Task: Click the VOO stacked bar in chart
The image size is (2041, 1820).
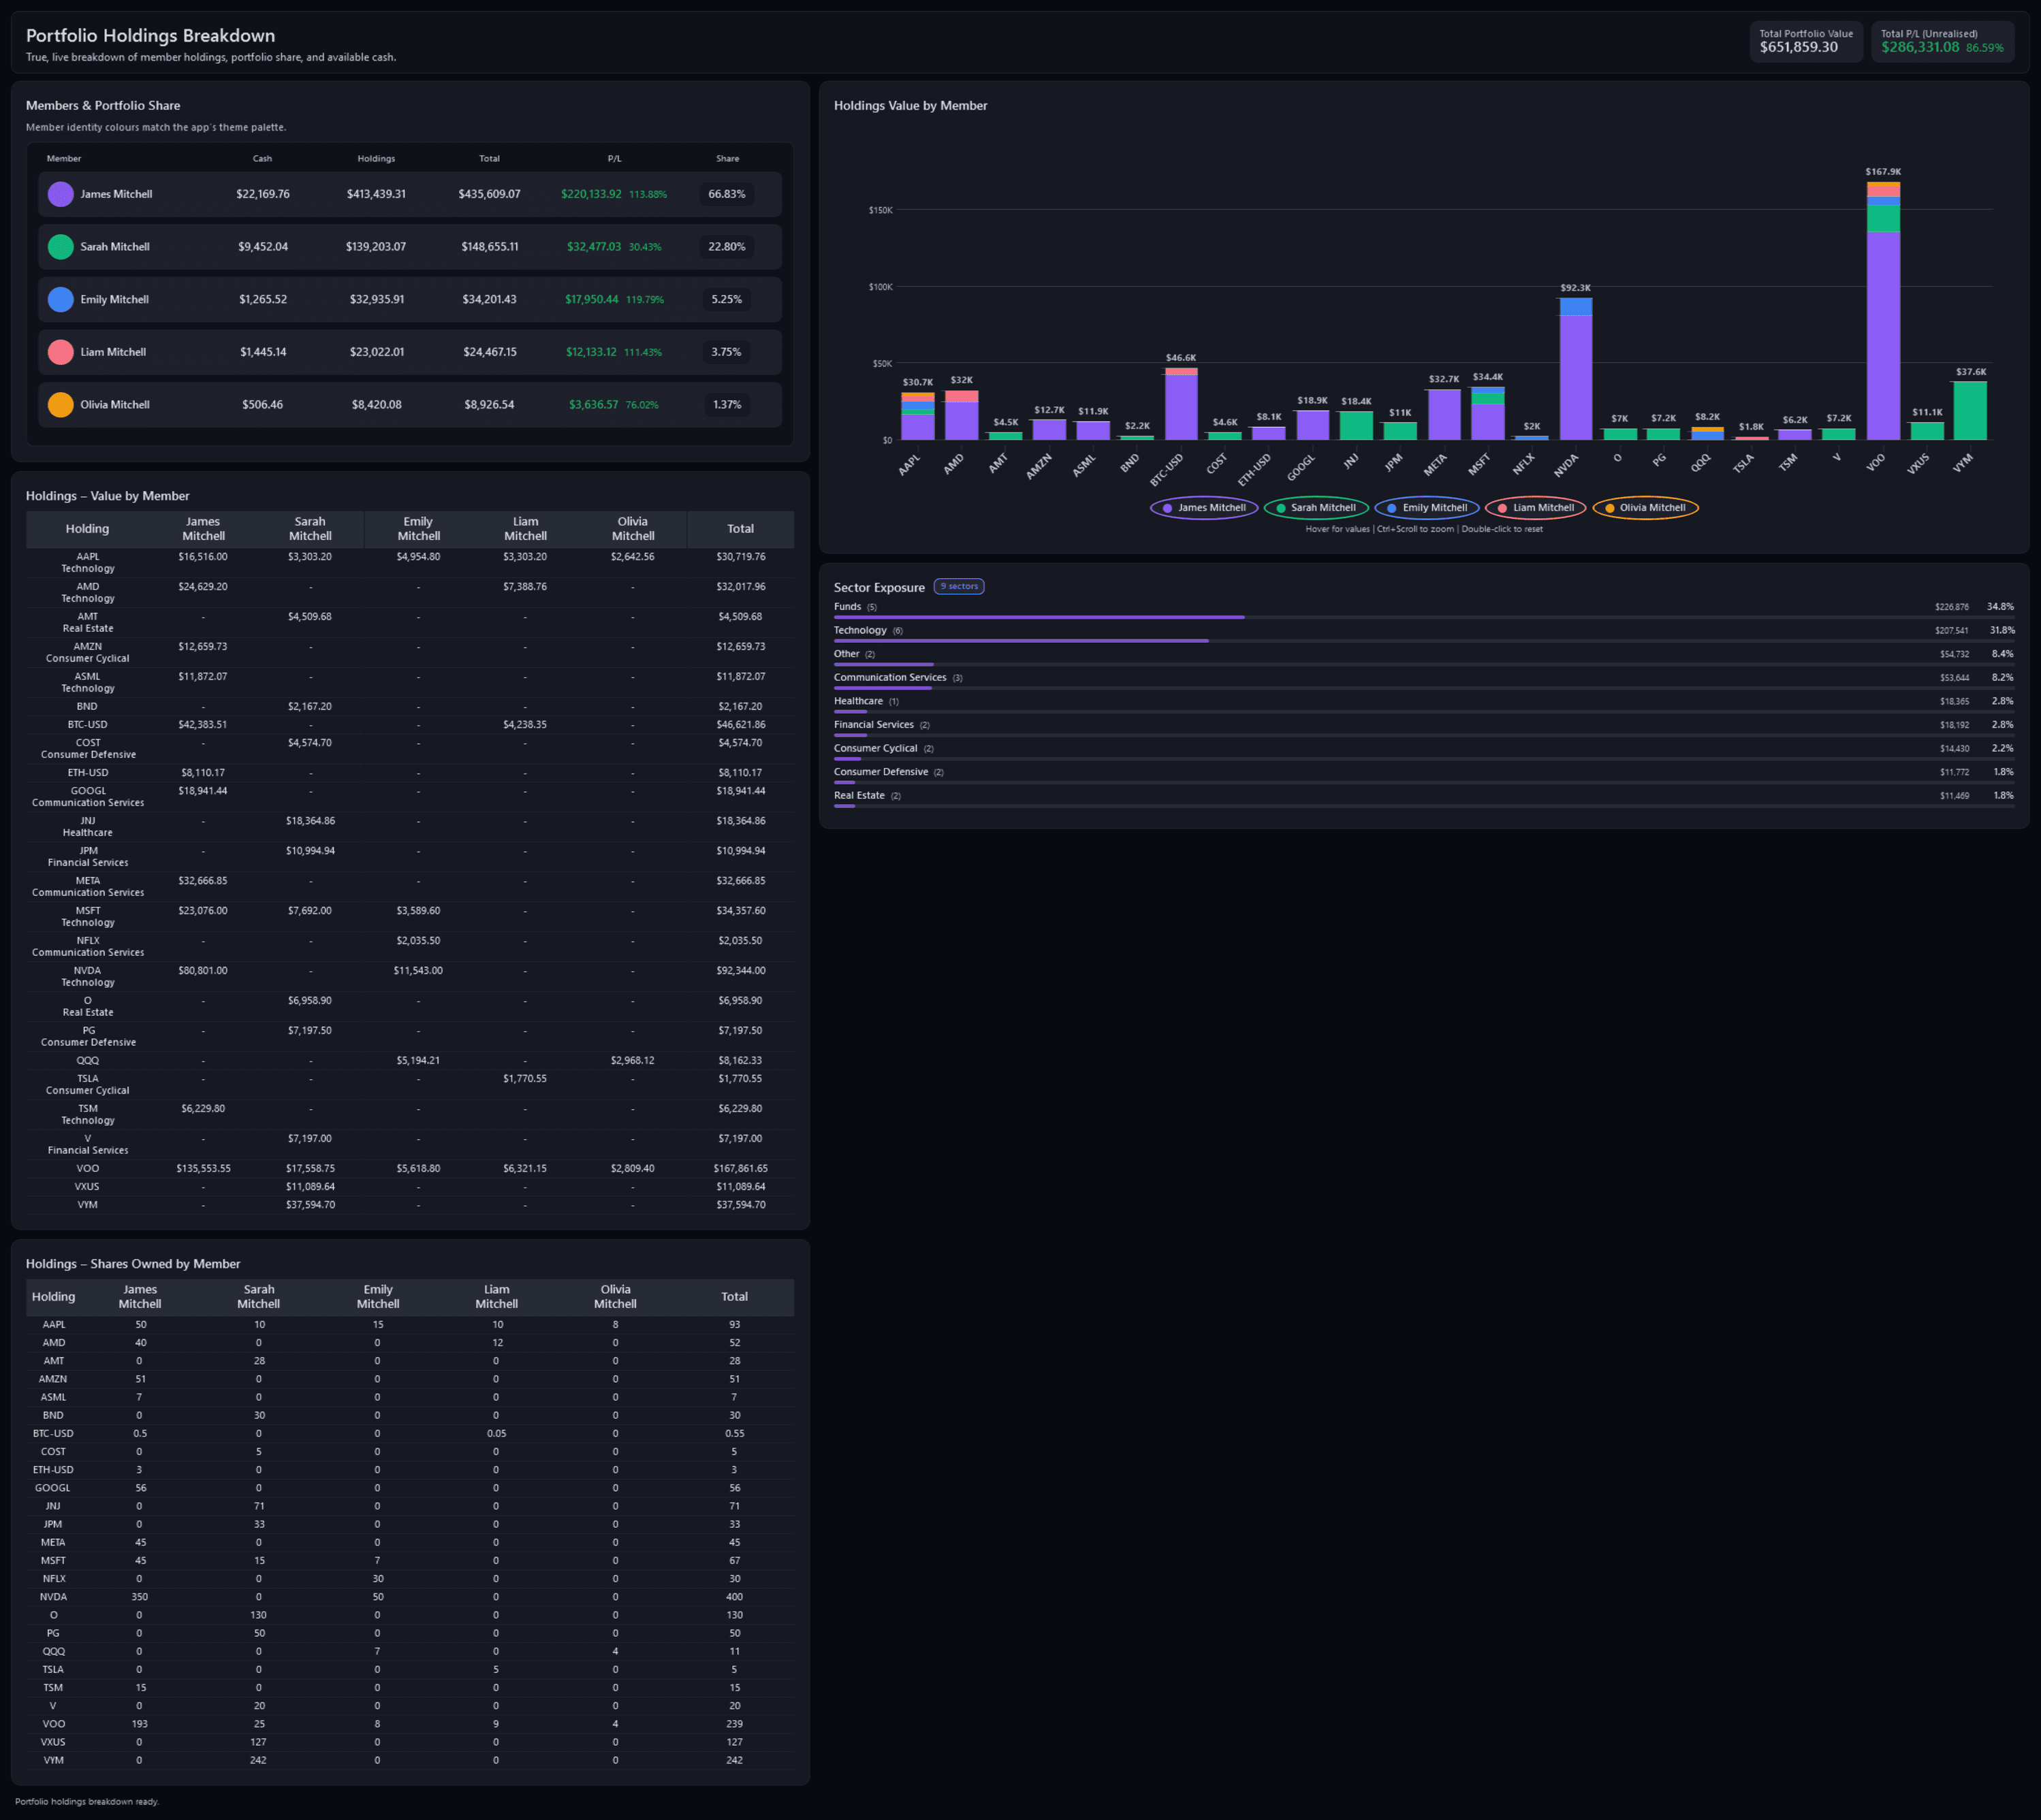Action: point(1883,311)
